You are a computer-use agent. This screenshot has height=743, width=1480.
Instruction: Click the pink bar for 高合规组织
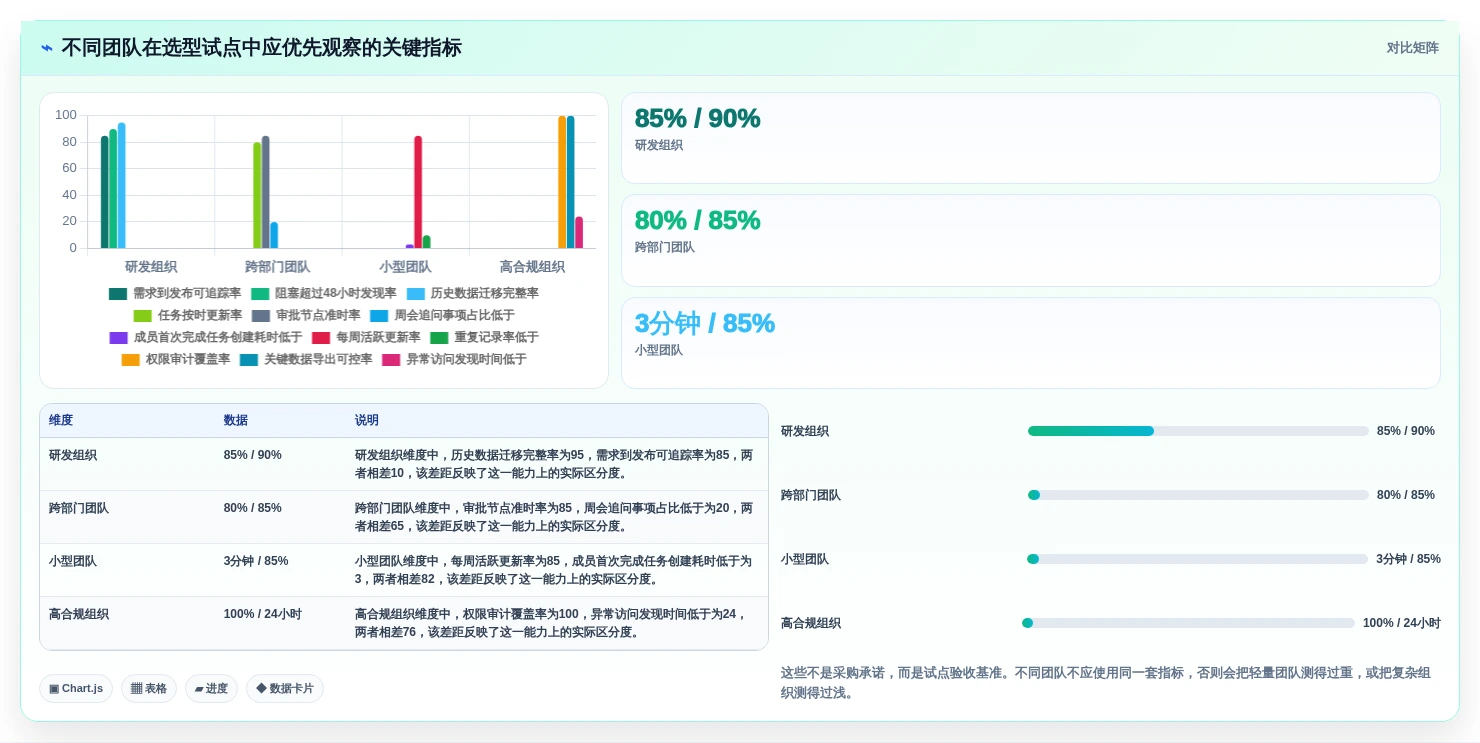point(579,232)
